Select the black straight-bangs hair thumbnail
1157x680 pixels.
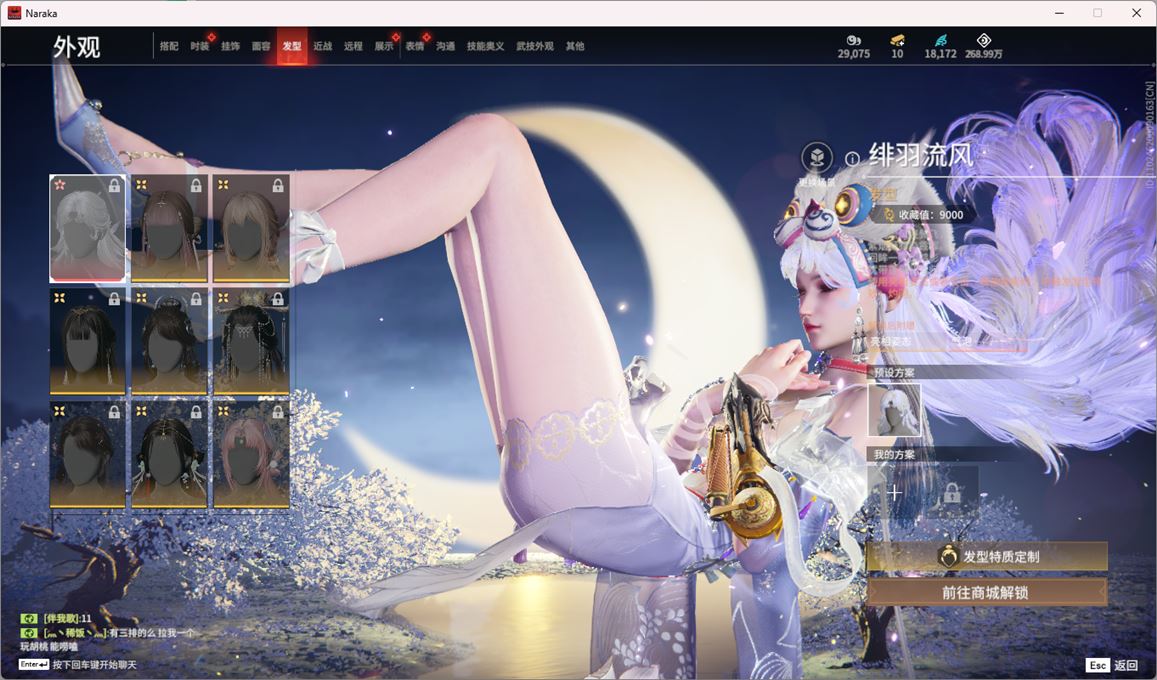[x=87, y=341]
